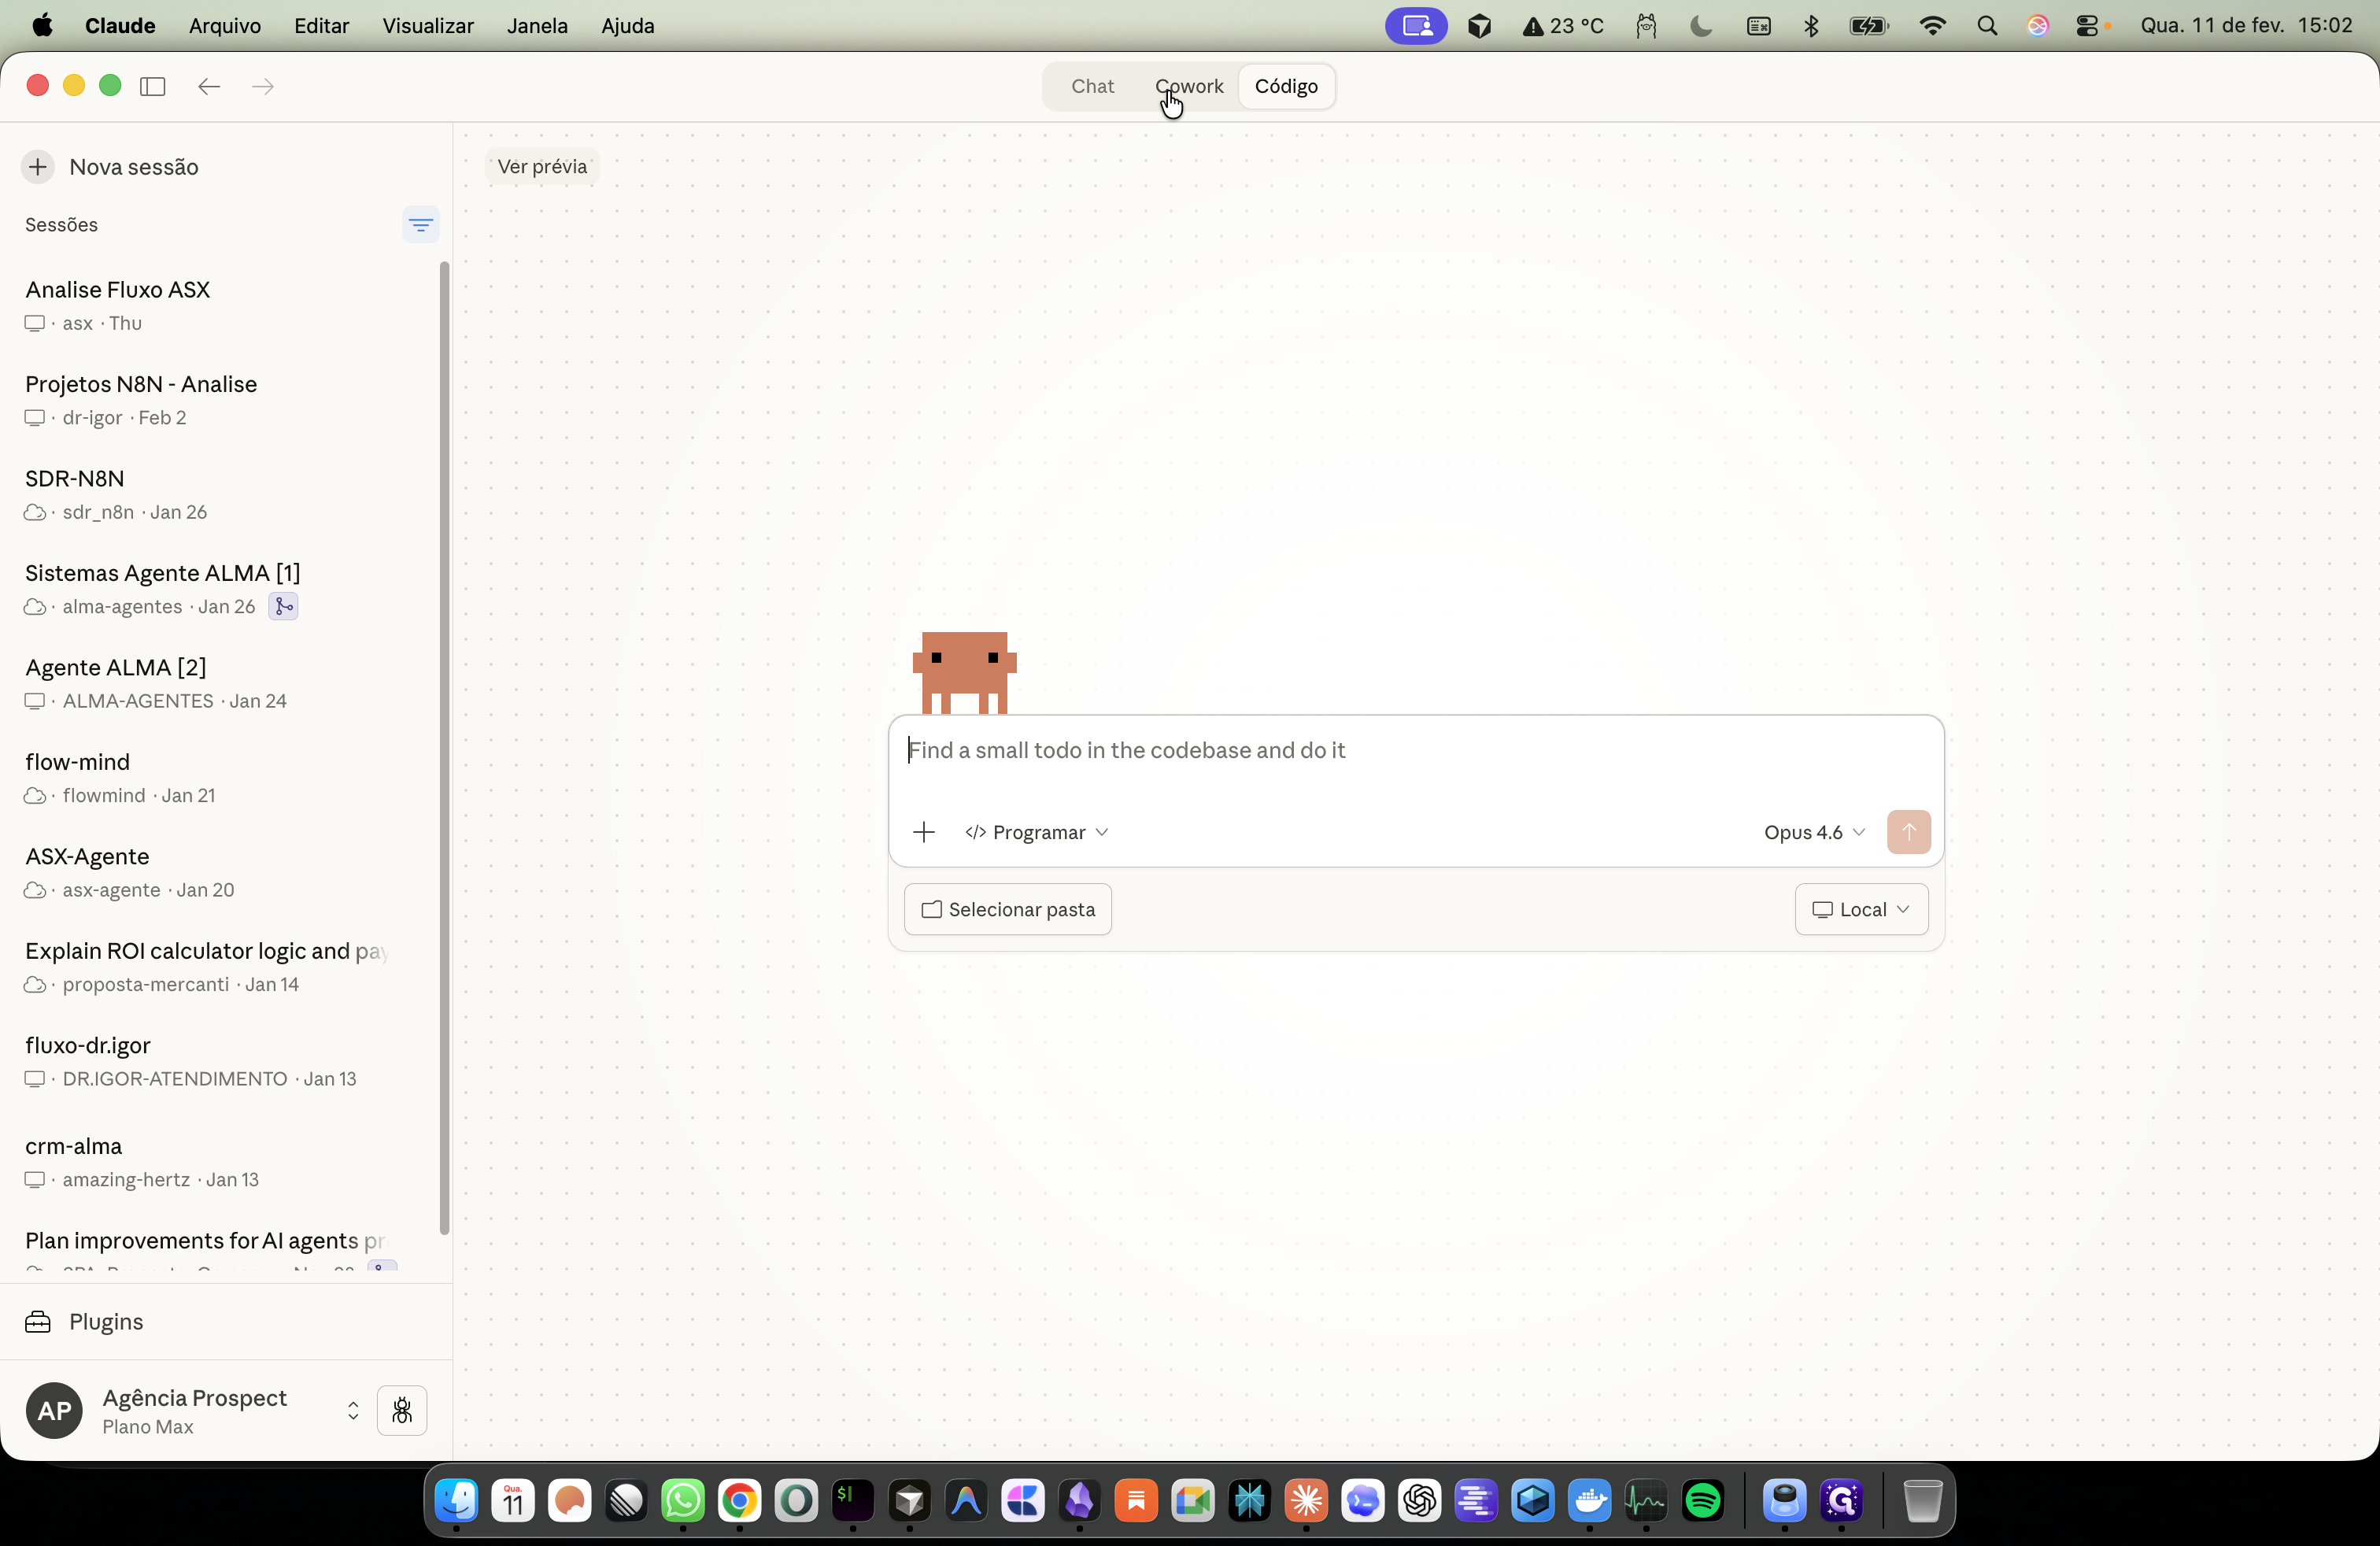The width and height of the screenshot is (2380, 1546).
Task: Send the prompt with the arrow button
Action: pos(1908,832)
